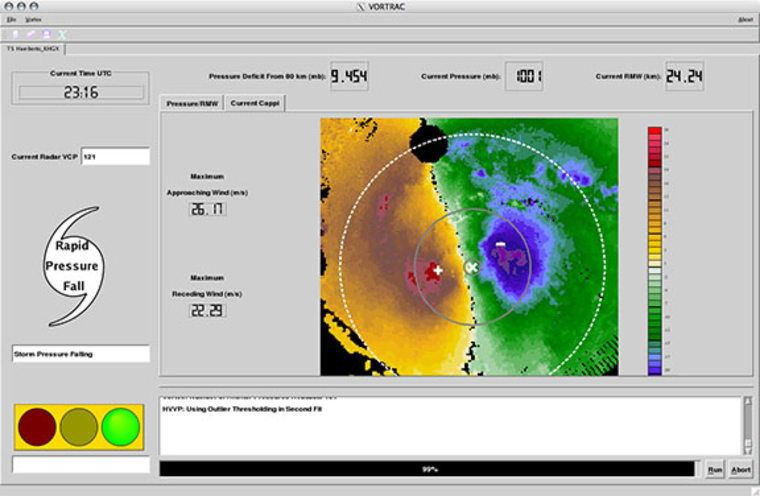Click the HVVP Outlier Thresholding log line
The width and height of the screenshot is (760, 496).
242,409
